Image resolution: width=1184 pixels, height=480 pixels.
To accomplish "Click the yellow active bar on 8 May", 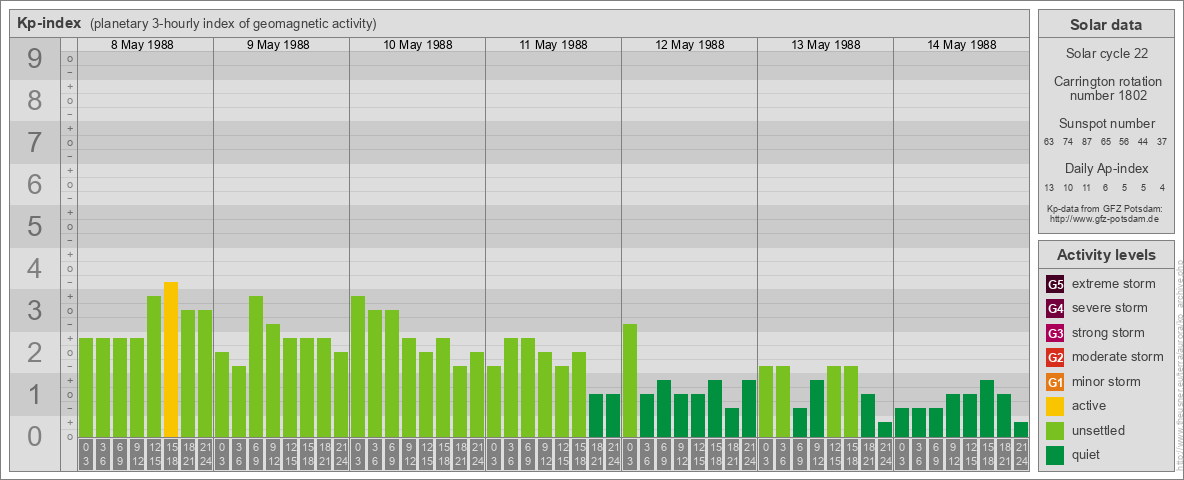I will point(171,359).
